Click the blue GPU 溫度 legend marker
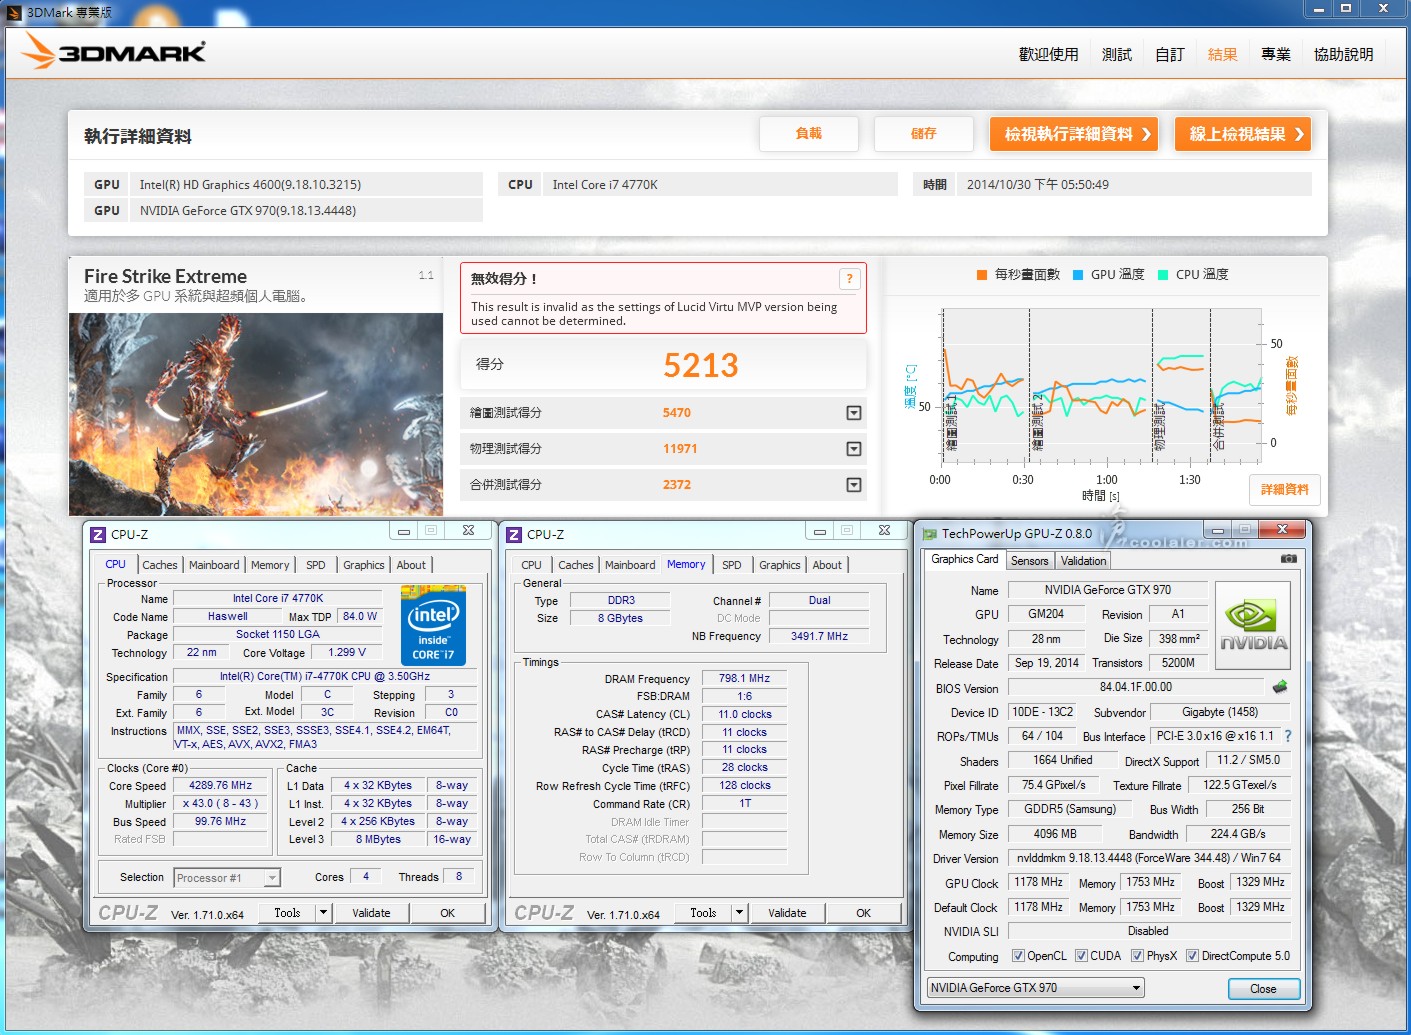The height and width of the screenshot is (1035, 1411). [1078, 275]
